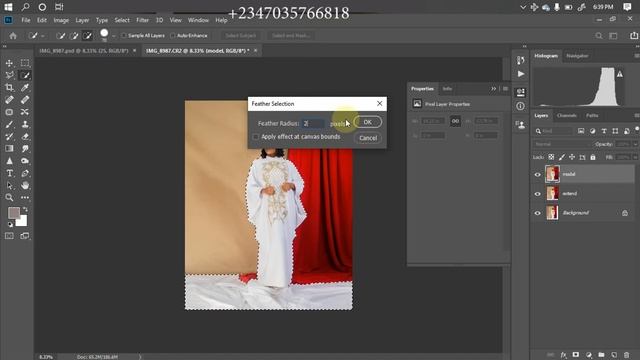Toggle the layer filtering switch

point(637,130)
